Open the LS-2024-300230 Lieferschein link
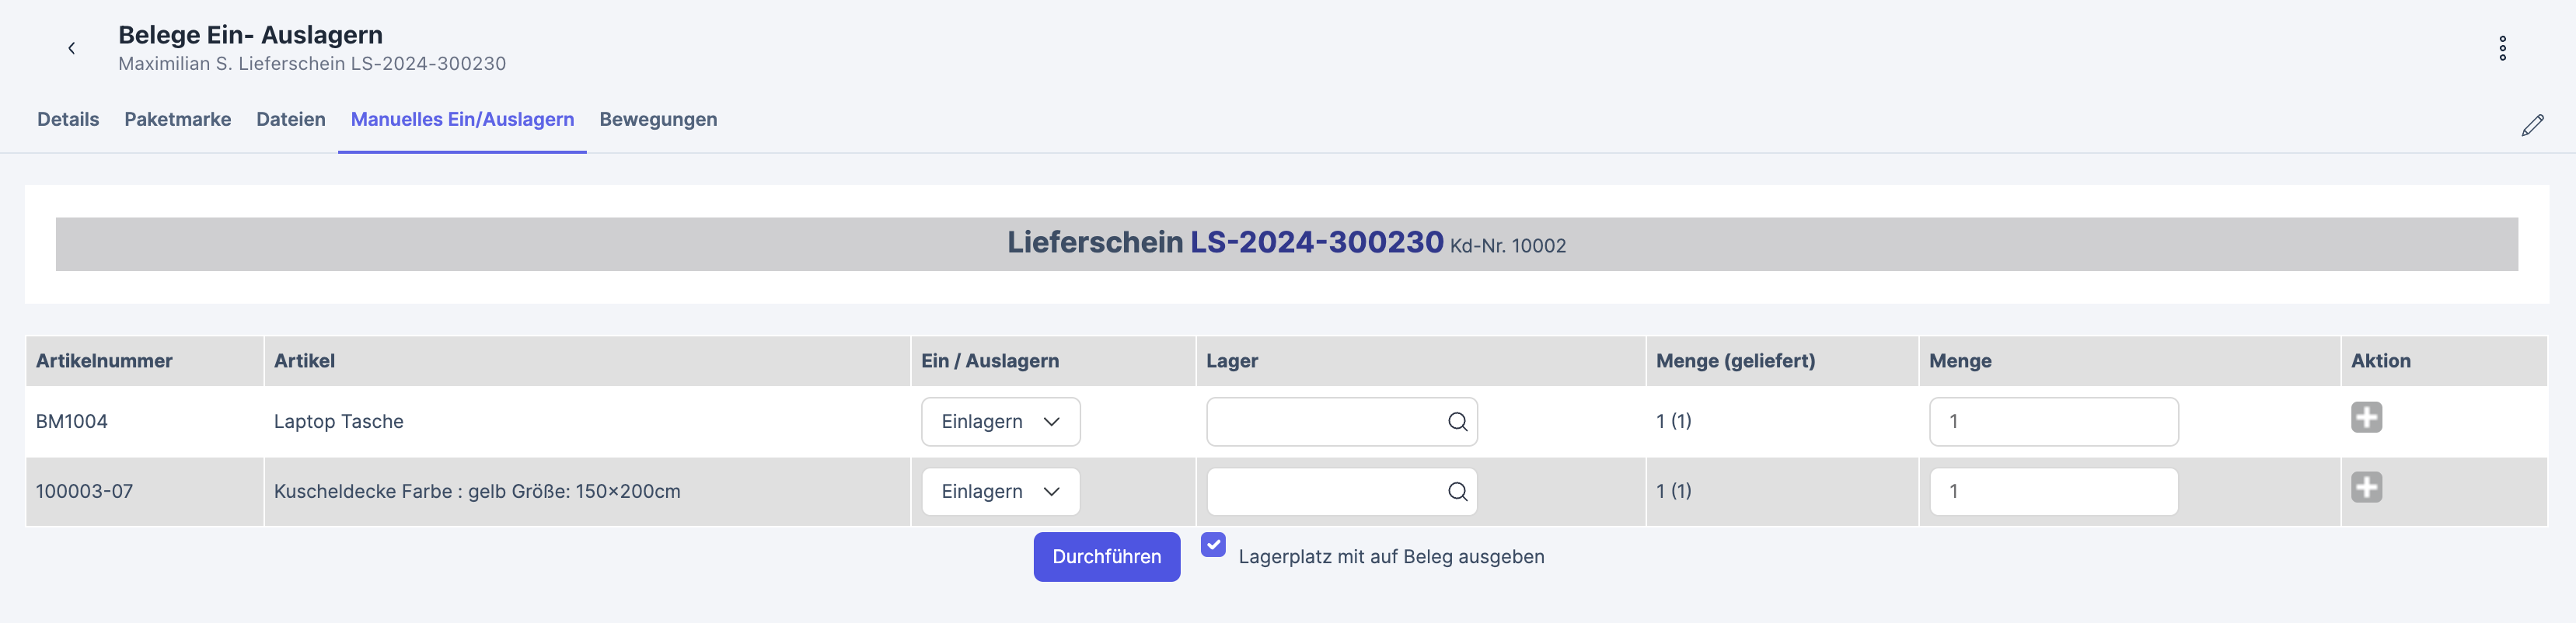The image size is (2576, 623). [x=1316, y=242]
